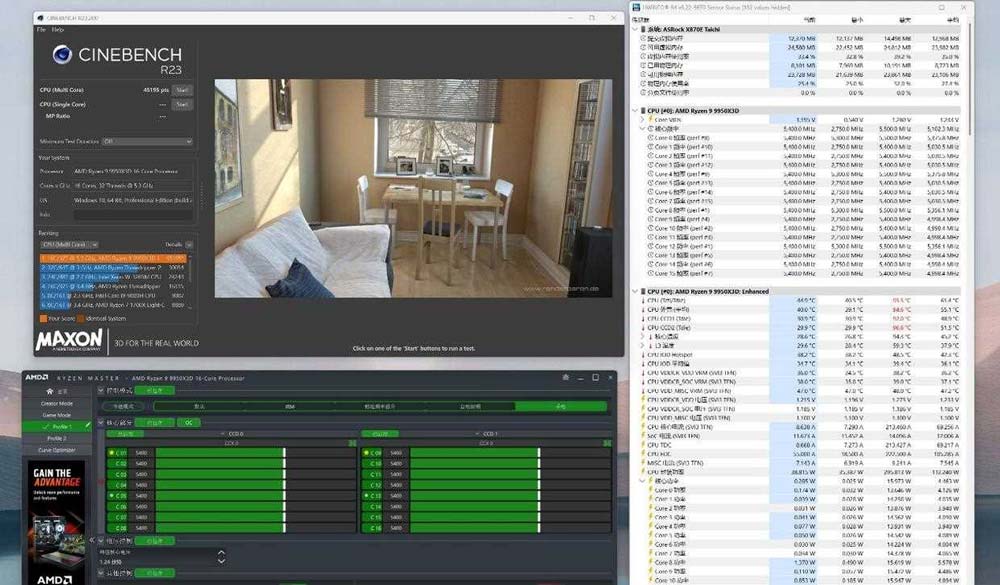Click the AMD logo in Ryzen Master title bar
Viewport: 1000px width, 585px height.
(37, 378)
